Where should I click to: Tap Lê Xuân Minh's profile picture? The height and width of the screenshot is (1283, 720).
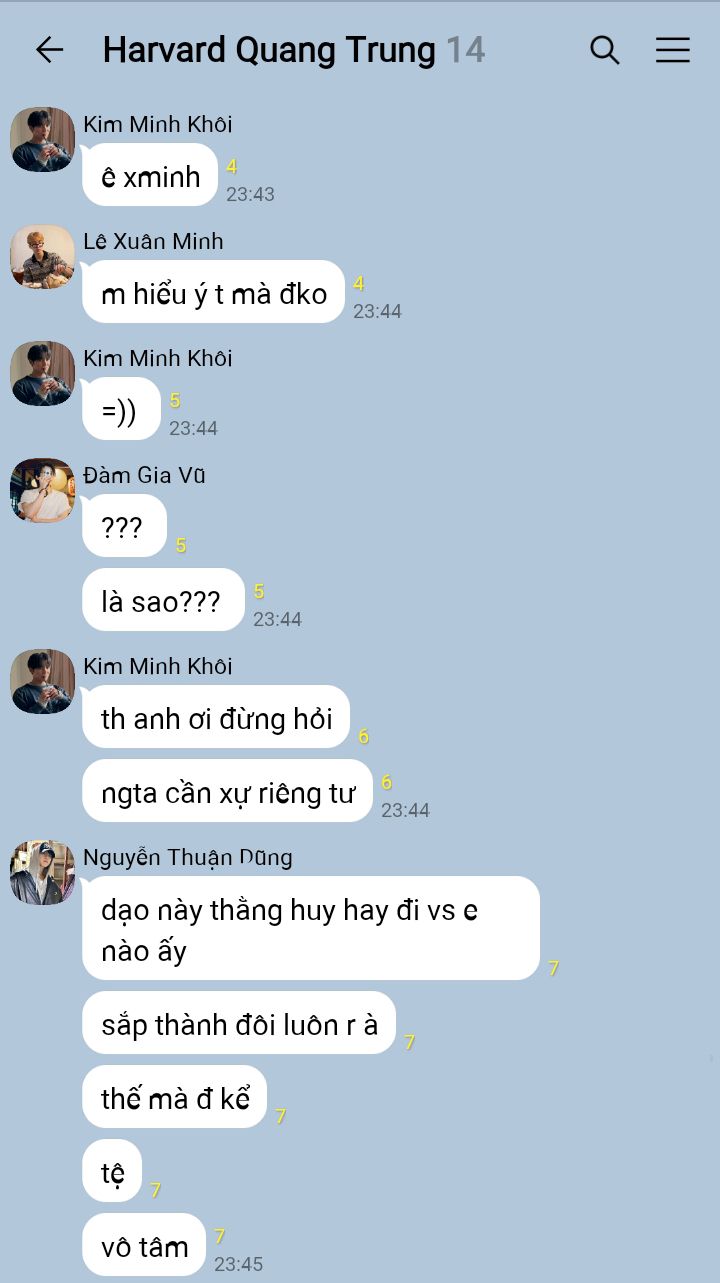click(43, 257)
